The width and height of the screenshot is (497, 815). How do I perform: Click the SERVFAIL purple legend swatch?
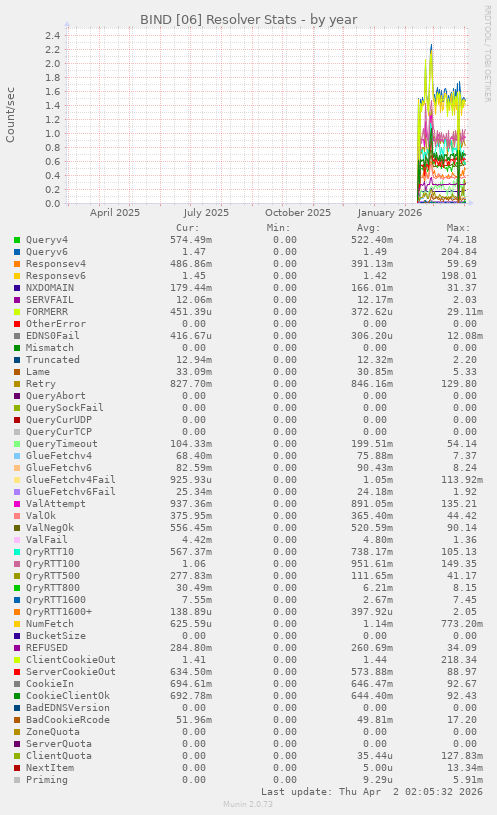[x=17, y=300]
